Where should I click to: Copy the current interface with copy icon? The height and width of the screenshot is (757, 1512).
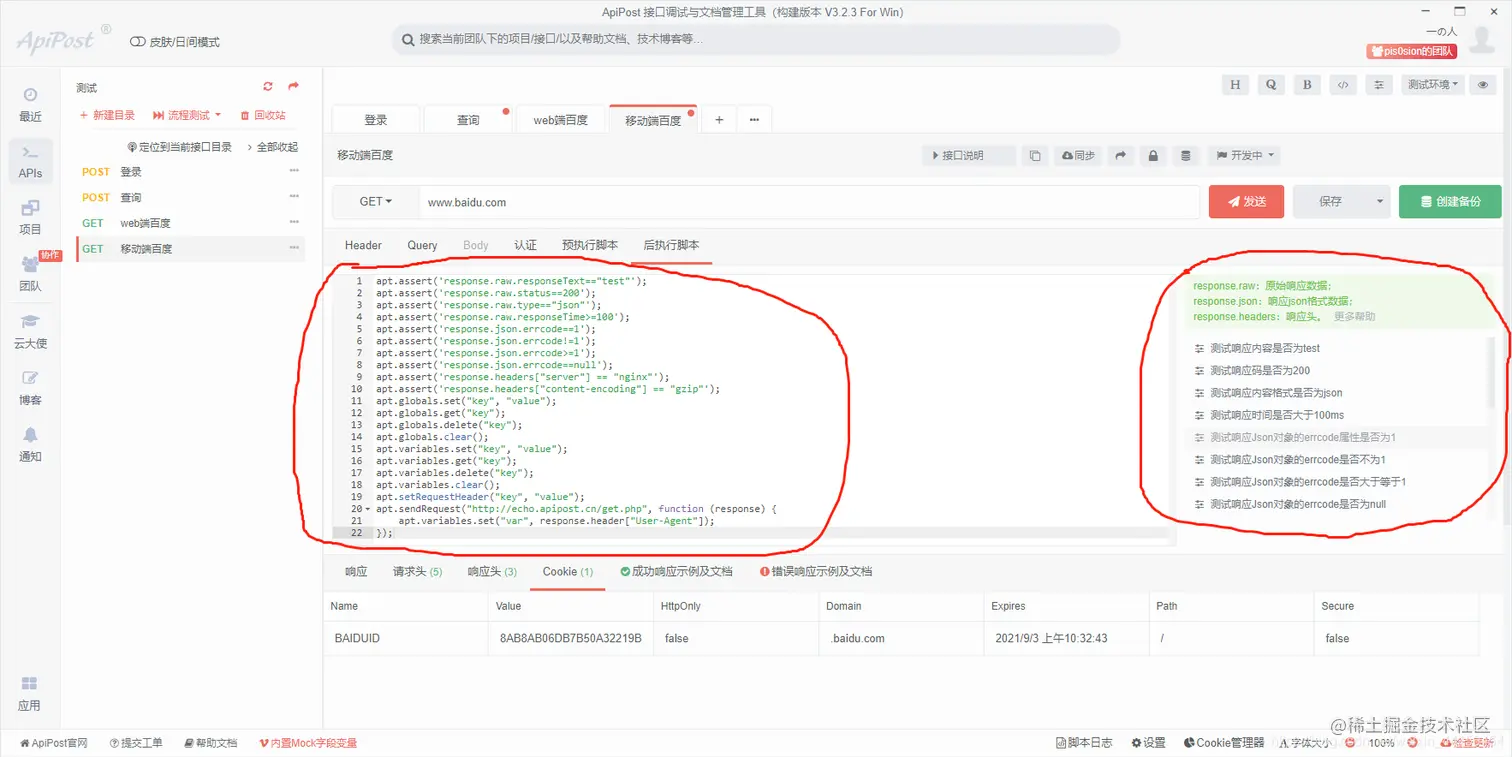pyautogui.click(x=1035, y=156)
